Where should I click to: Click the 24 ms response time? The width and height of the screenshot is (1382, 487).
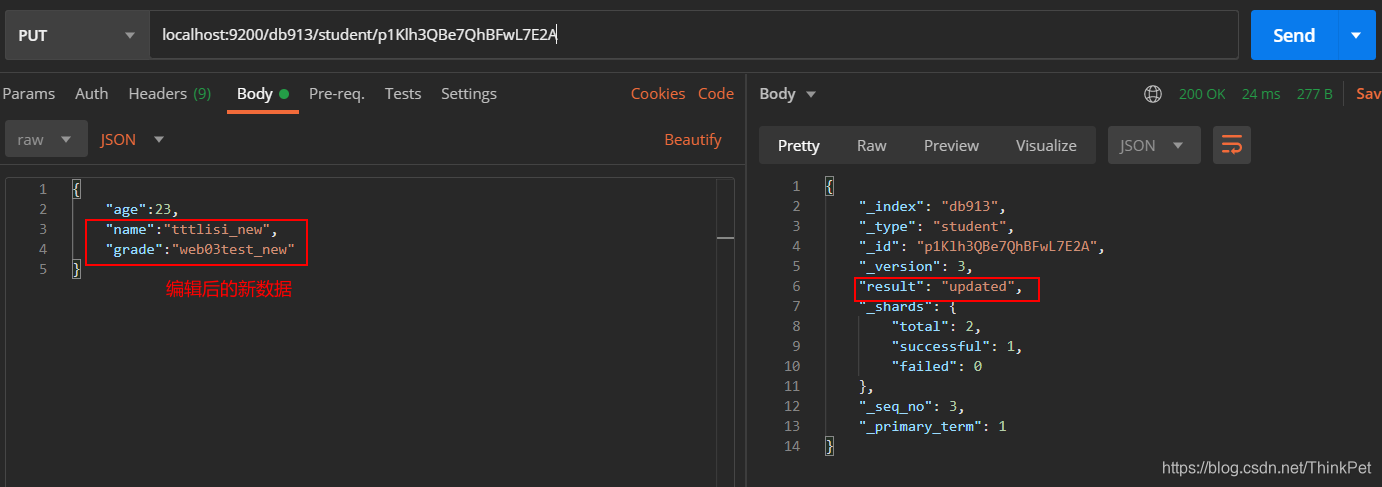(1261, 94)
